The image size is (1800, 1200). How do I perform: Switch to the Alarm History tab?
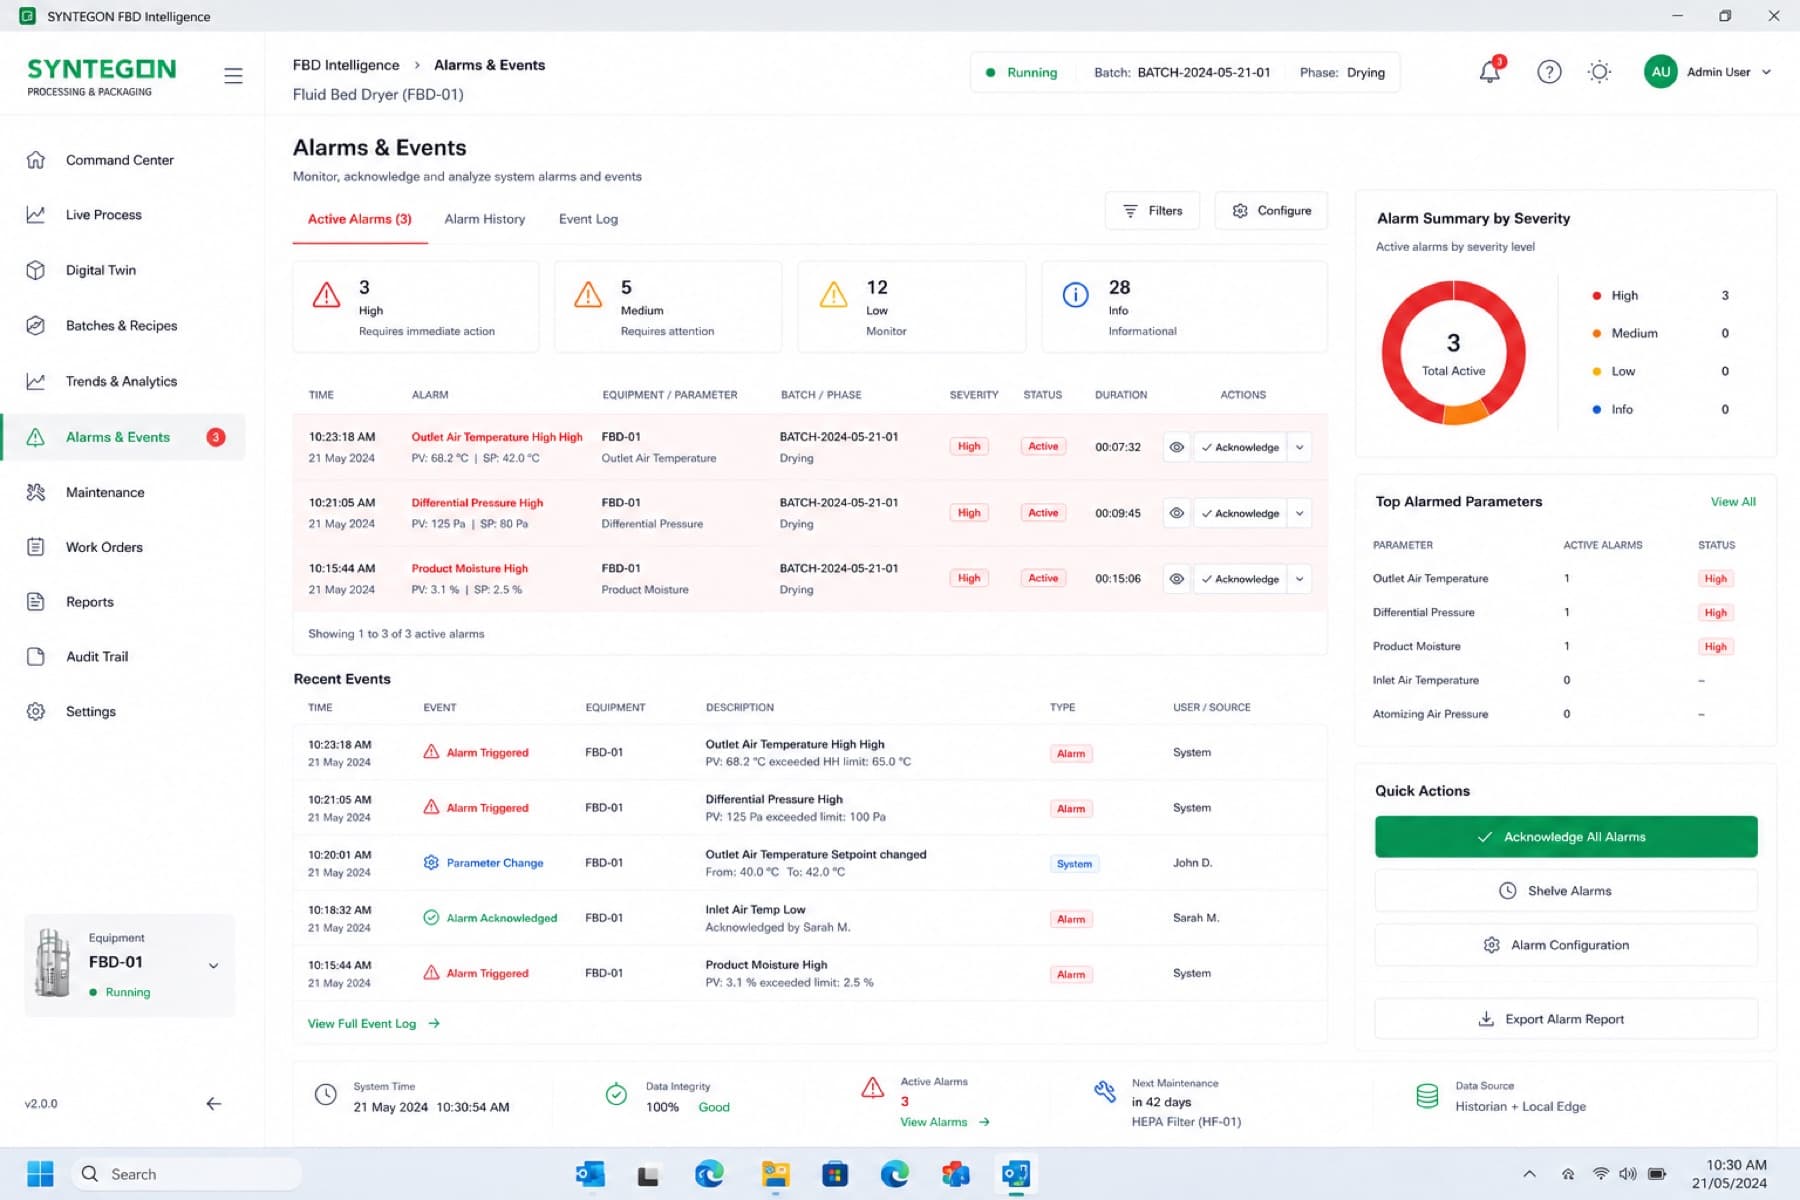[485, 219]
